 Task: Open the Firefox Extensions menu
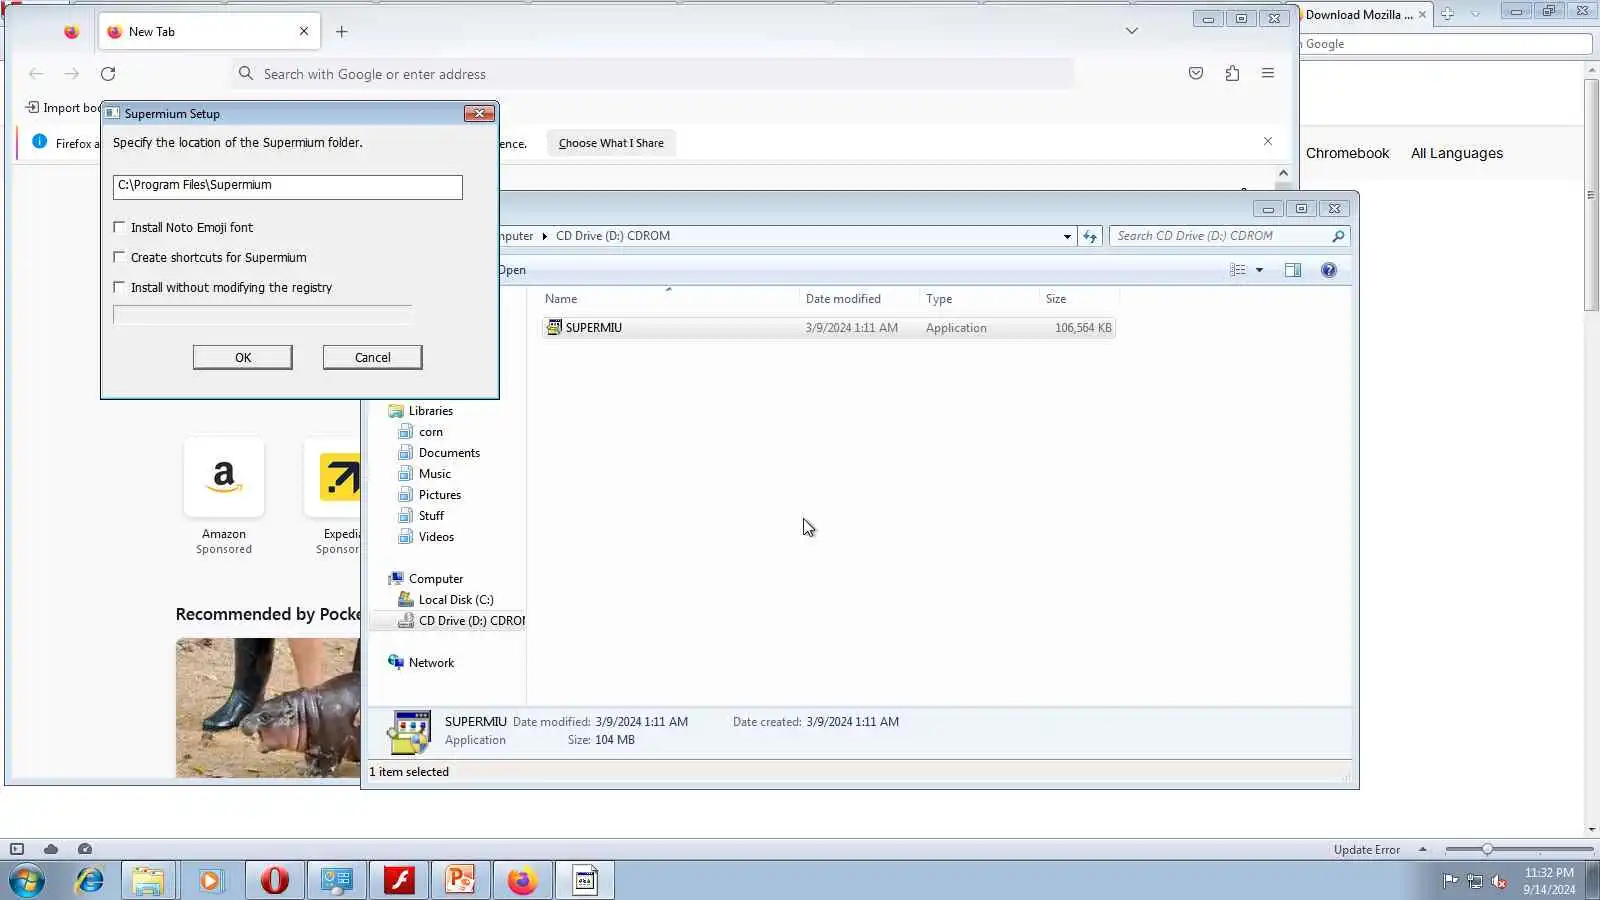pyautogui.click(x=1232, y=73)
